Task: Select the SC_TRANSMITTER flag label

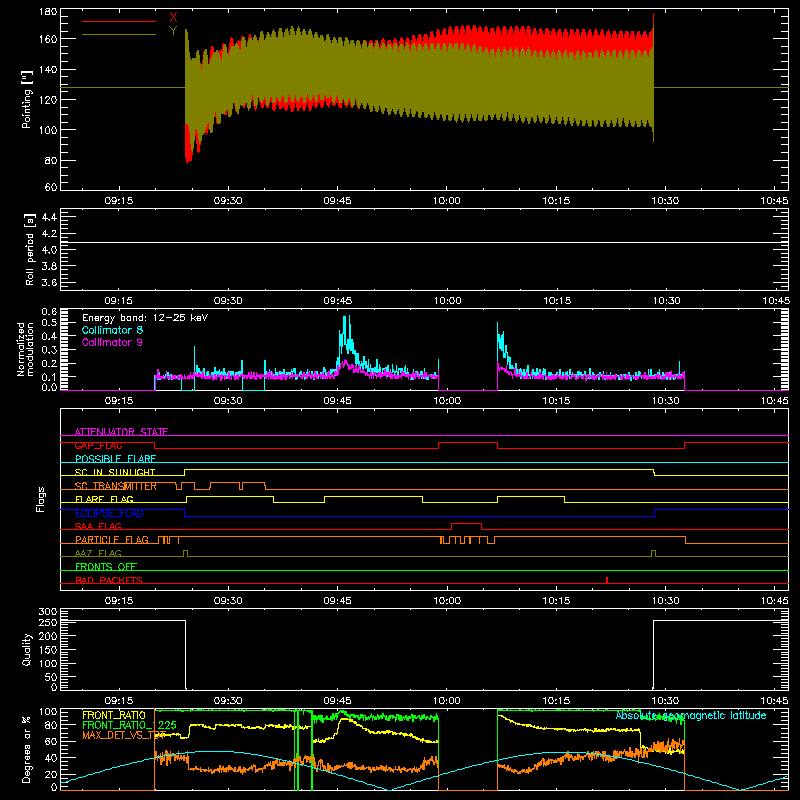Action: pos(116,486)
